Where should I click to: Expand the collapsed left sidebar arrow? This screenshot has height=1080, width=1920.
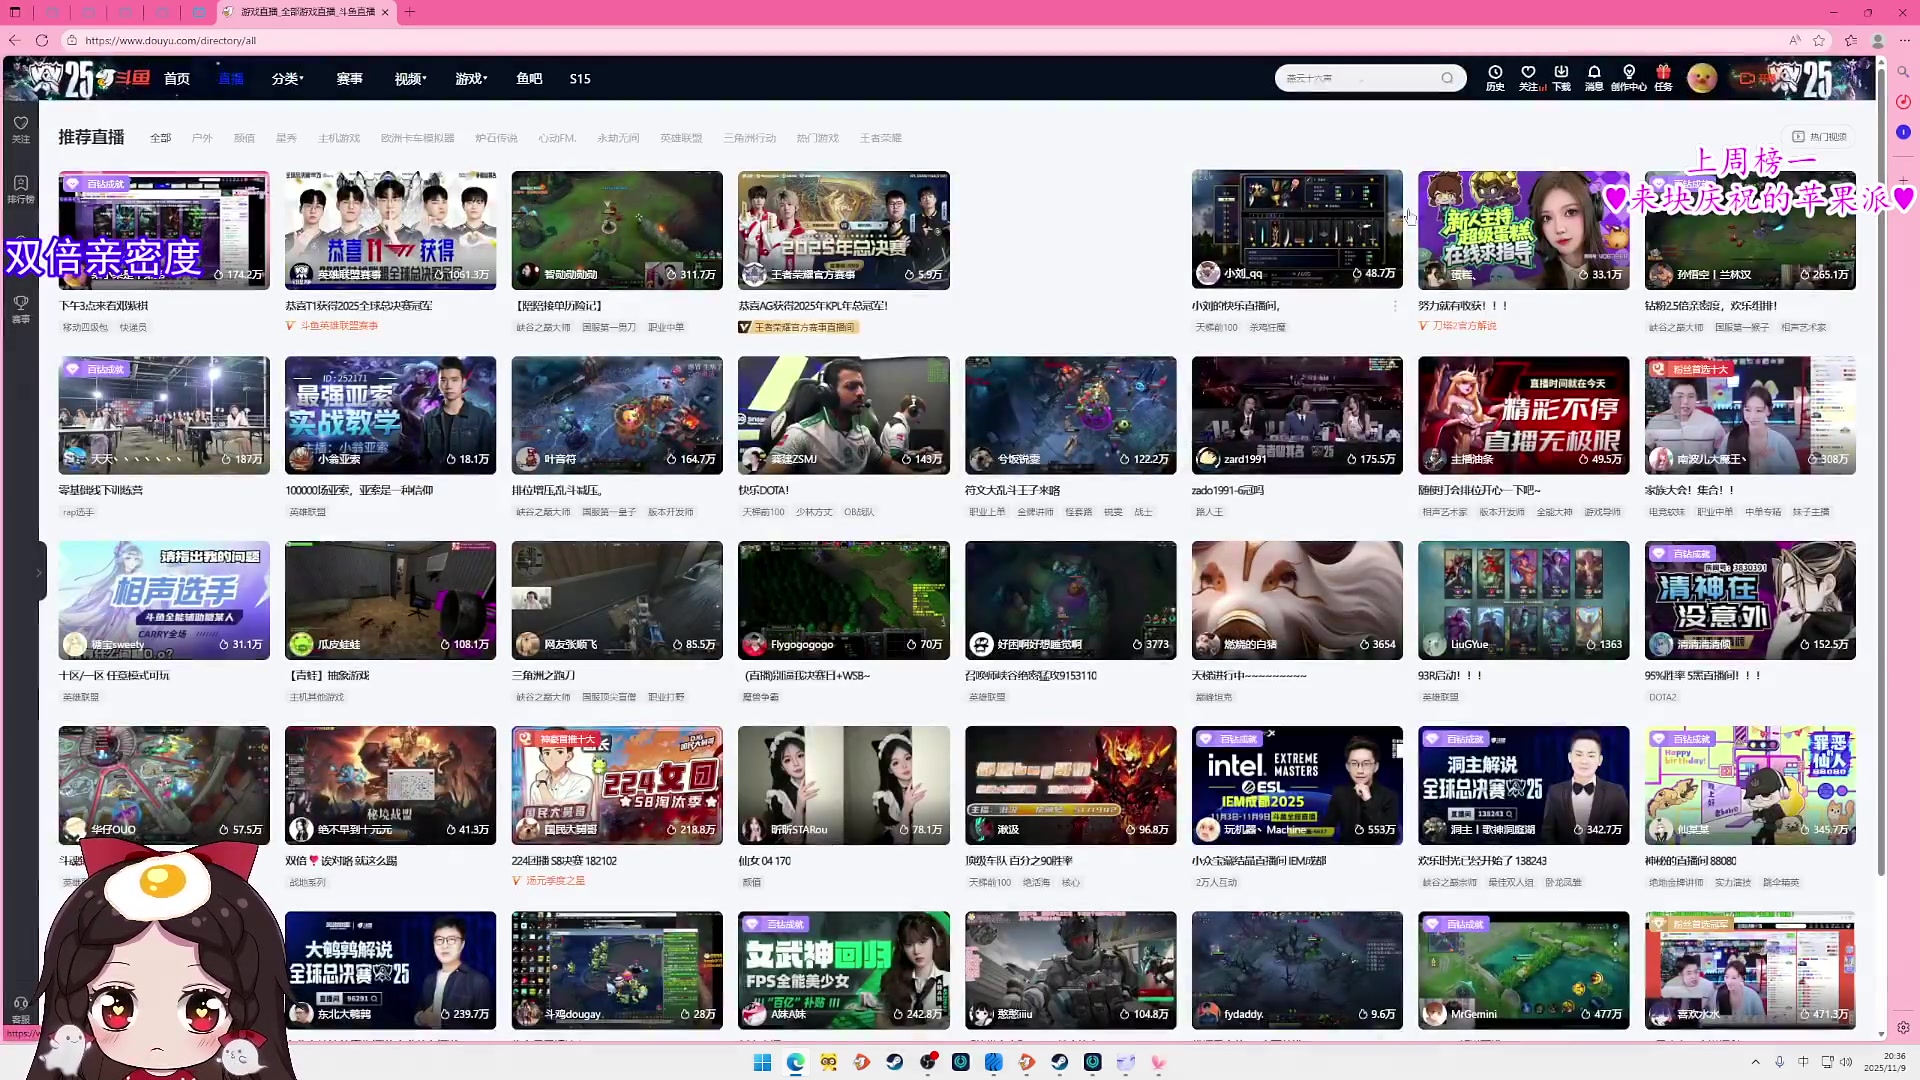tap(39, 573)
